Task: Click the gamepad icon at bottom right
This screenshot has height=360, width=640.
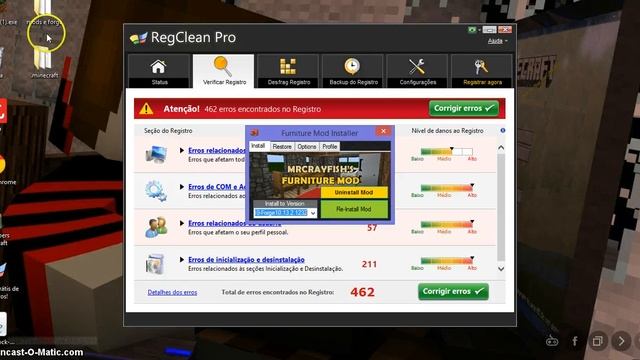Action: click(552, 341)
